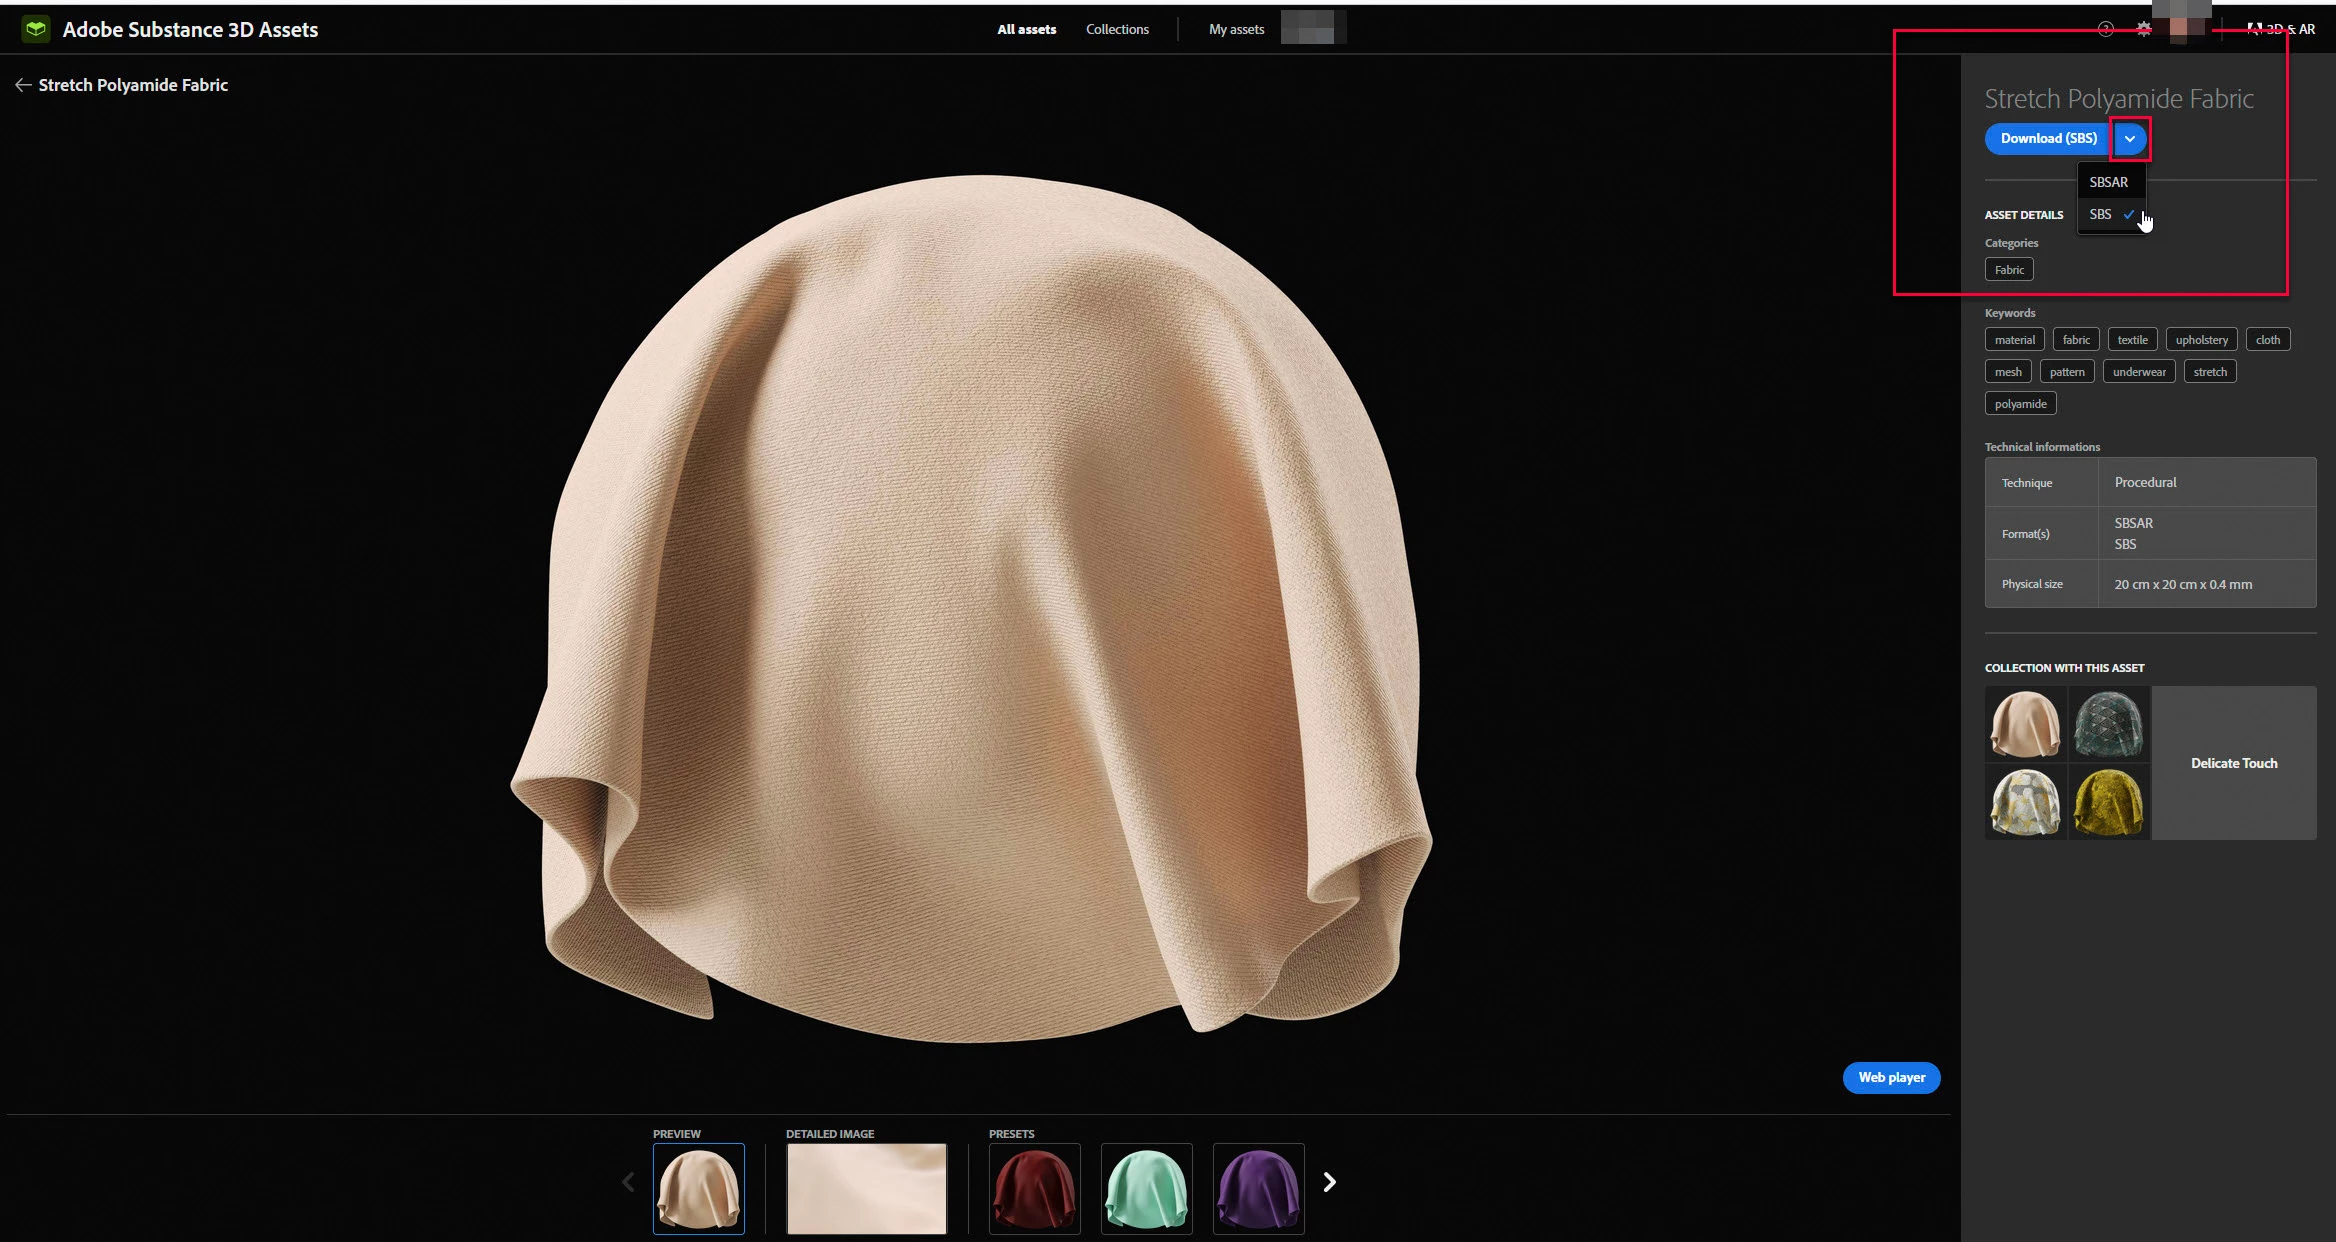Click the Adobe Substance 3D Assets logo
Screen dimensions: 2336x1242
36,29
